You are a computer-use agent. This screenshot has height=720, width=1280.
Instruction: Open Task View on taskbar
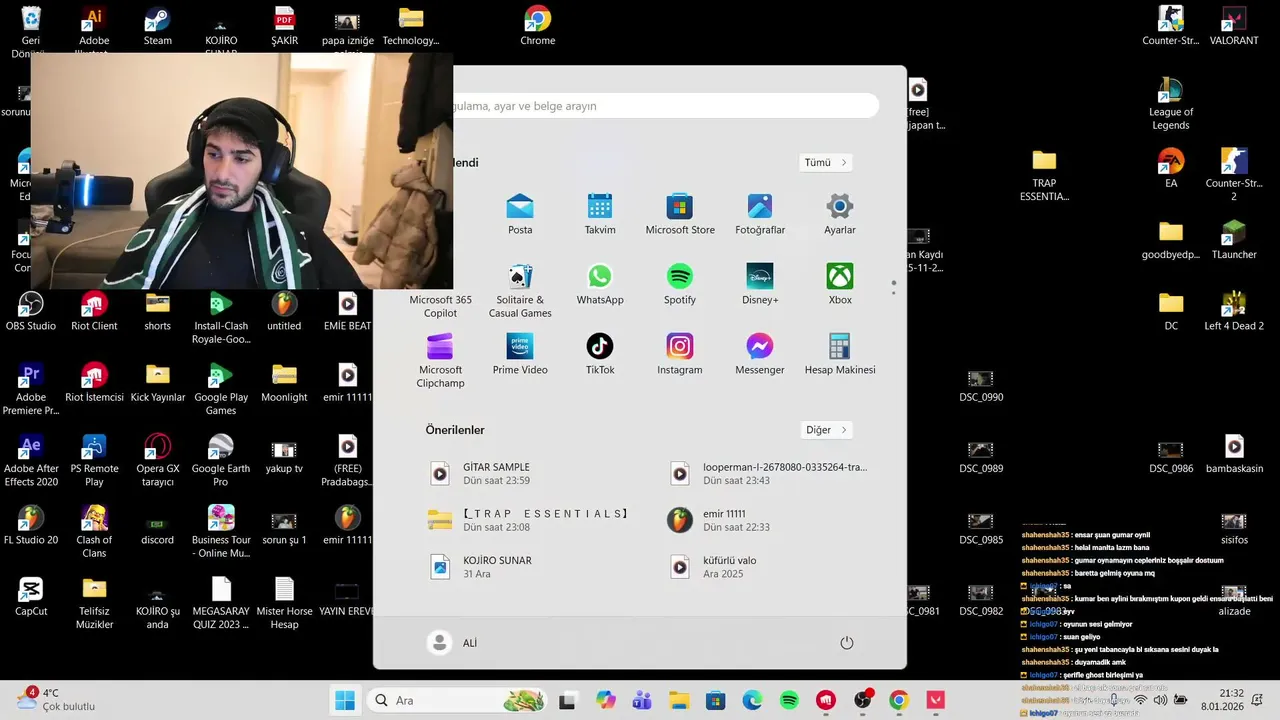point(567,700)
